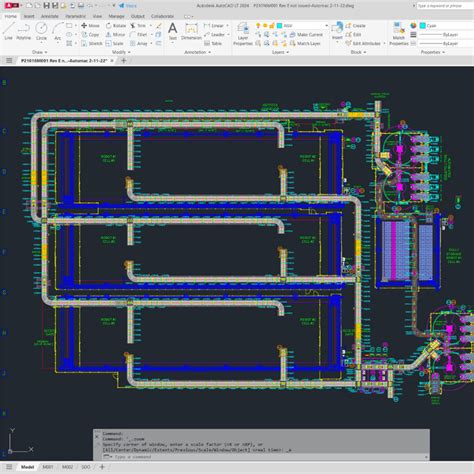Activate the Fillet command

coord(139,35)
